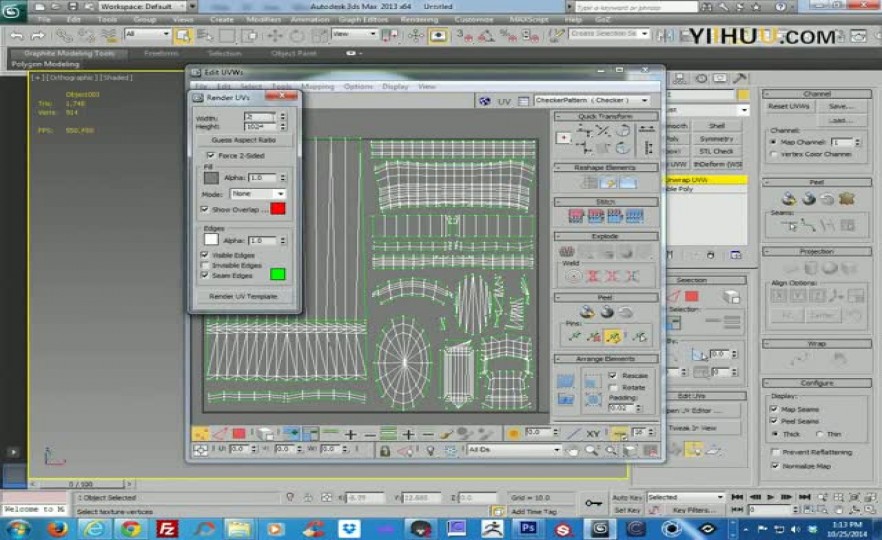Open the fill Mode dropdown
Screen dimensions: 882x540
(258, 194)
